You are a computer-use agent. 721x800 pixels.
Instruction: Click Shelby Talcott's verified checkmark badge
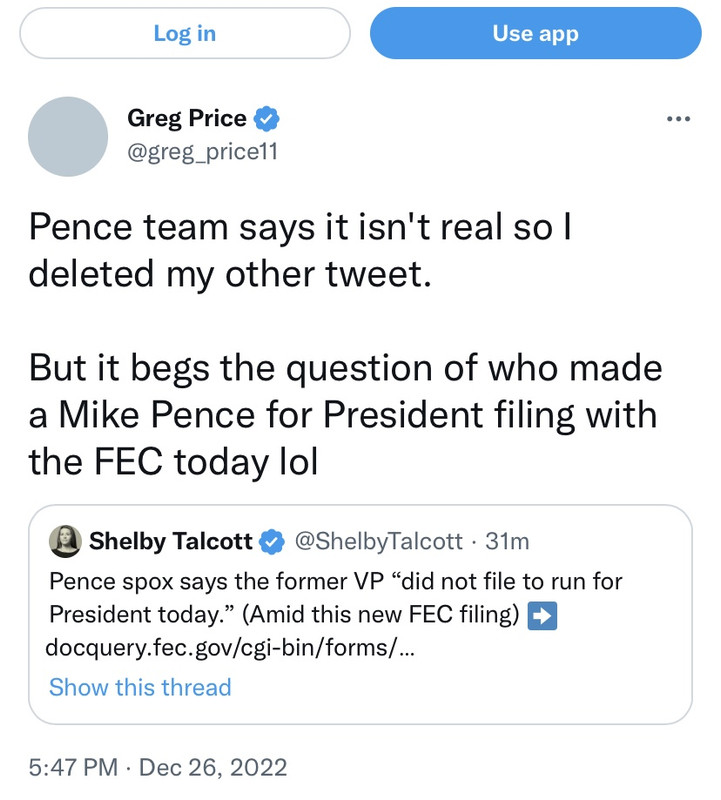tap(271, 542)
